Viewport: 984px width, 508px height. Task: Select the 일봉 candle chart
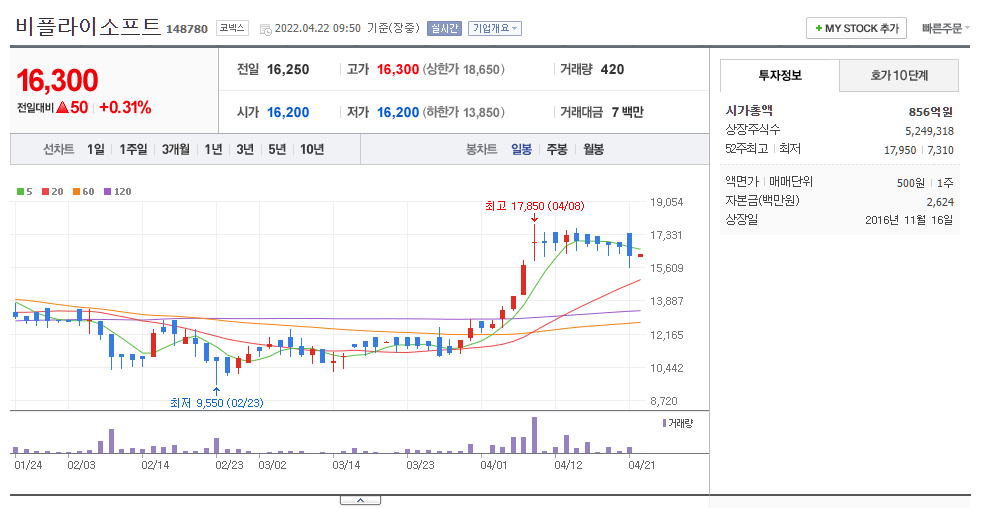[521, 149]
